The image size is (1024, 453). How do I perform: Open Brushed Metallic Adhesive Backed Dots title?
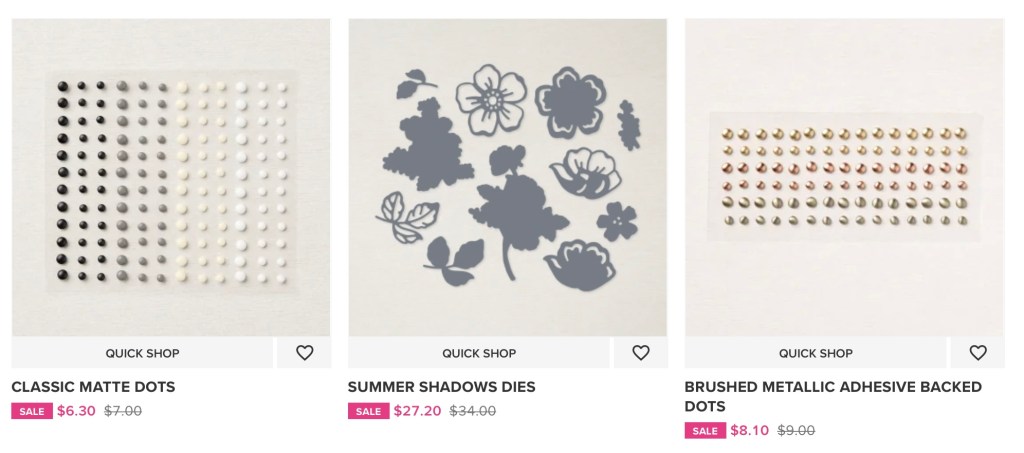tap(833, 387)
